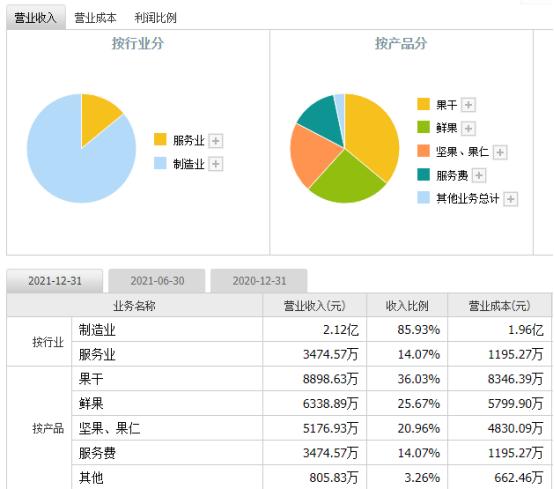Click the light blue 其他业务总计 legend swatch
554x489 pixels.
click(423, 198)
